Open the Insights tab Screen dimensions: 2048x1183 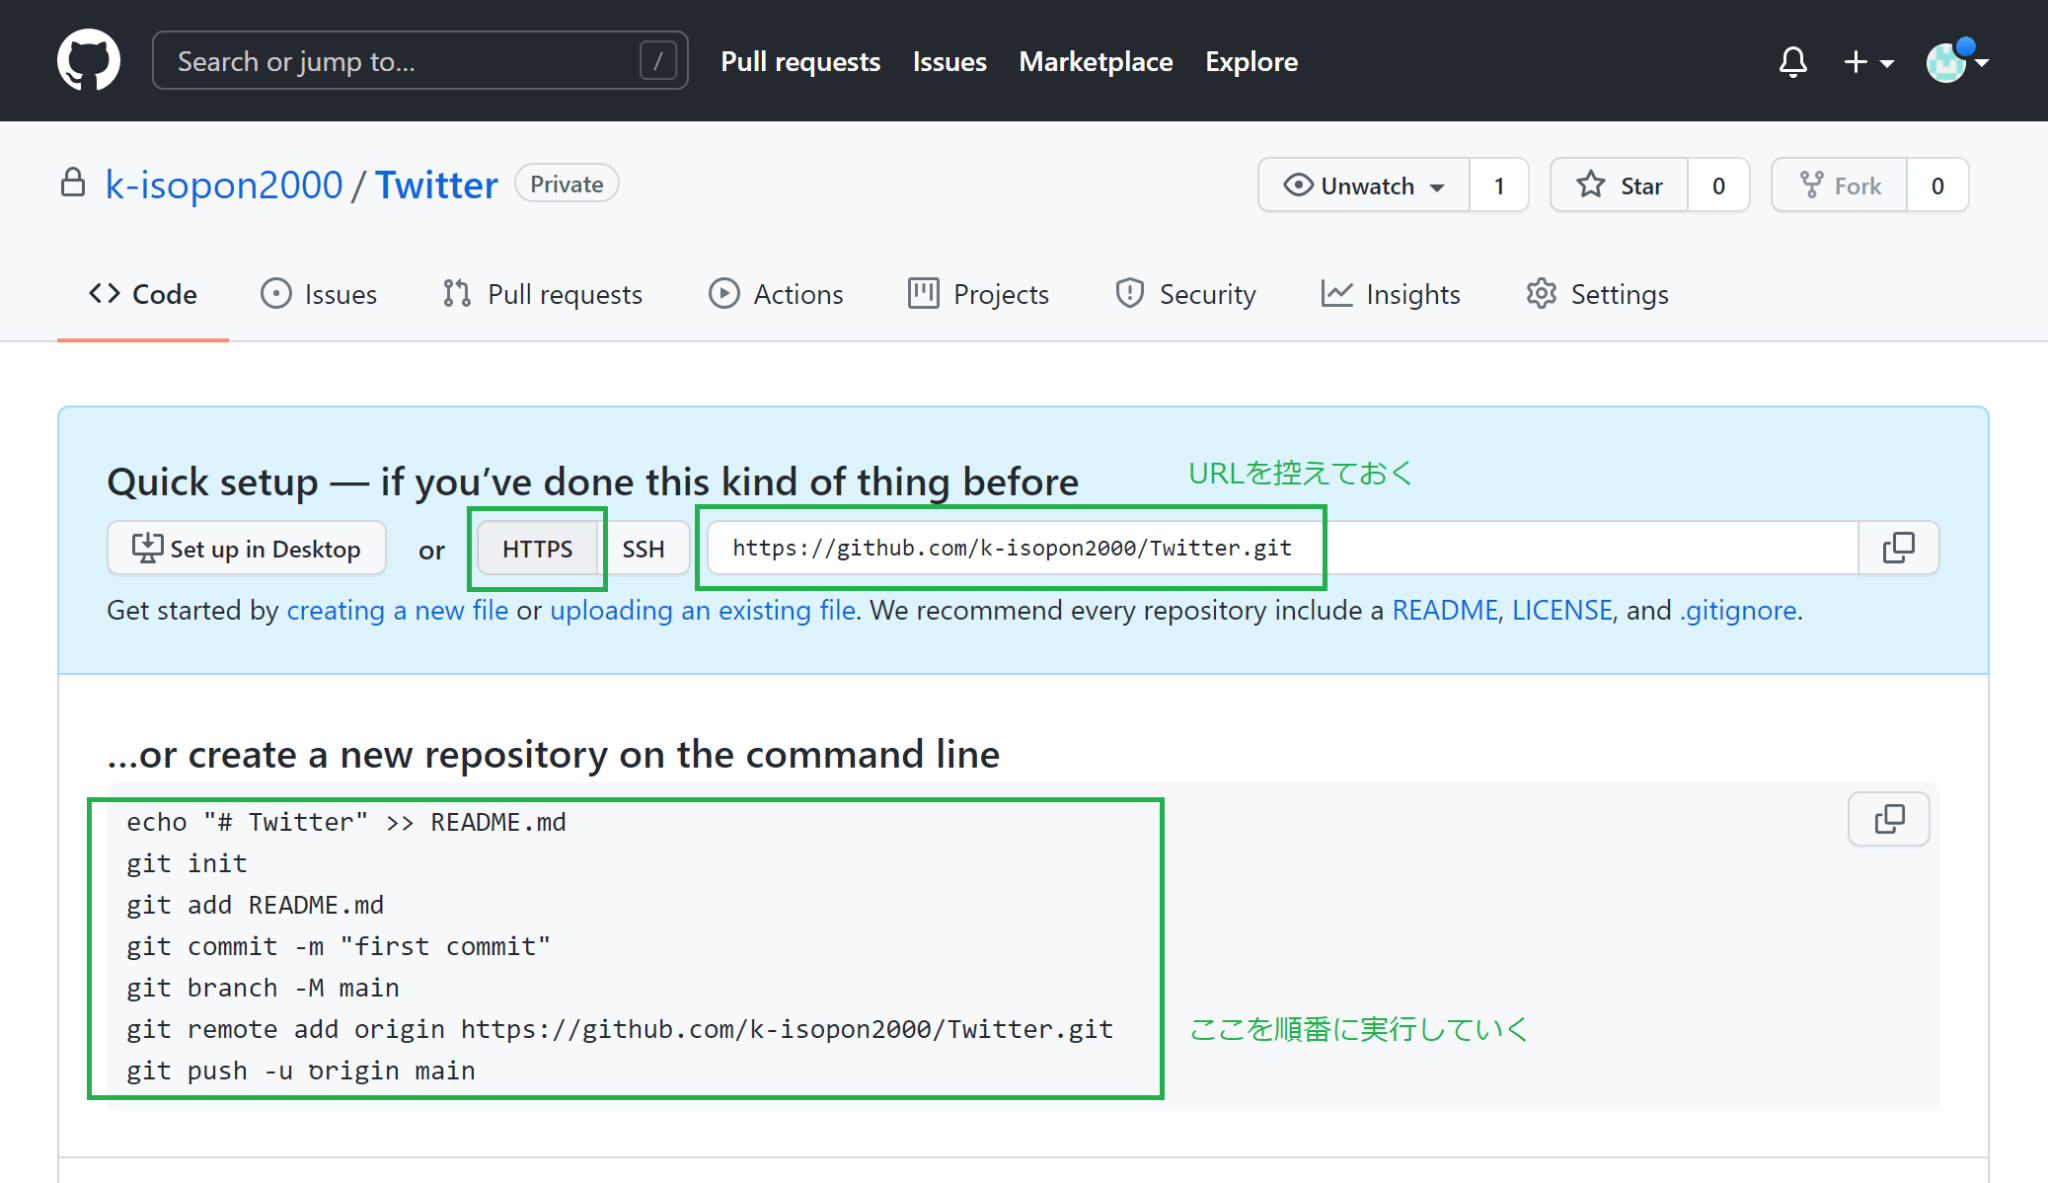(1391, 294)
